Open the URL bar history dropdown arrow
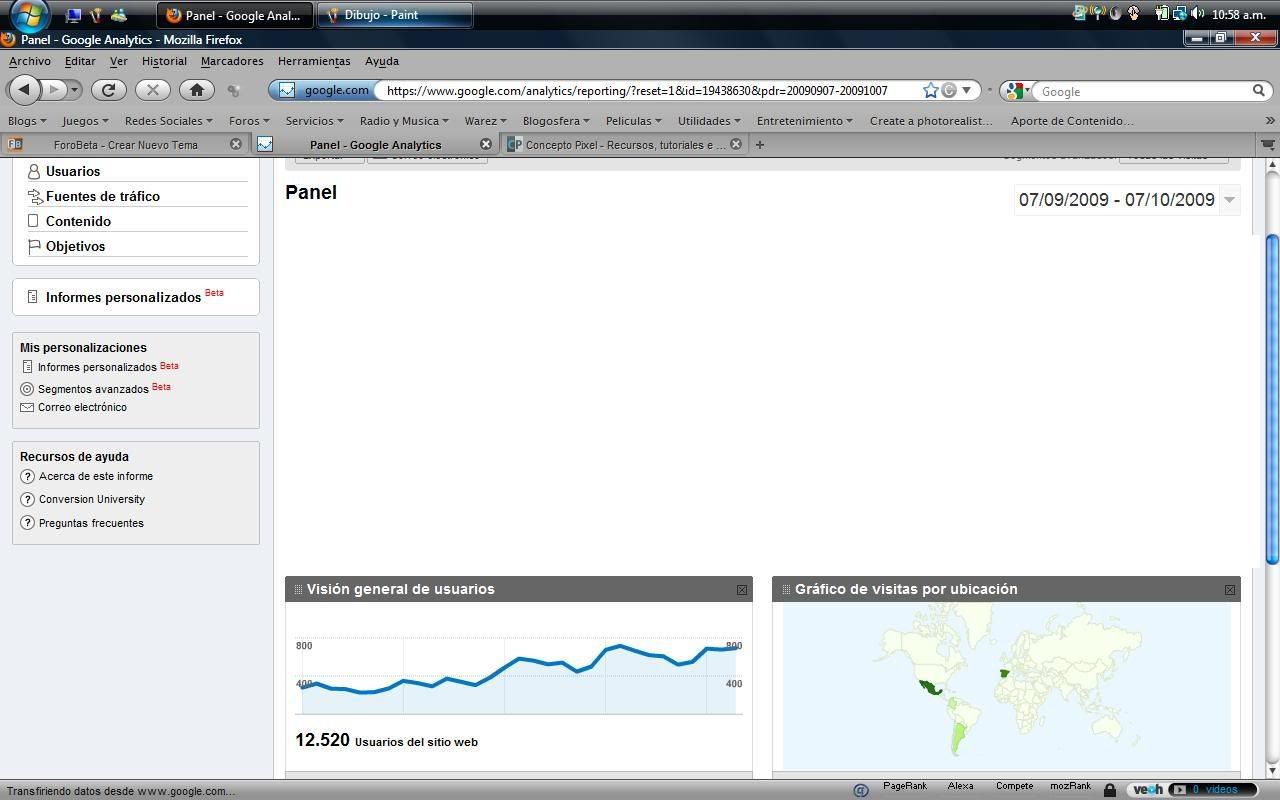Image resolution: width=1280 pixels, height=800 pixels. pos(966,90)
